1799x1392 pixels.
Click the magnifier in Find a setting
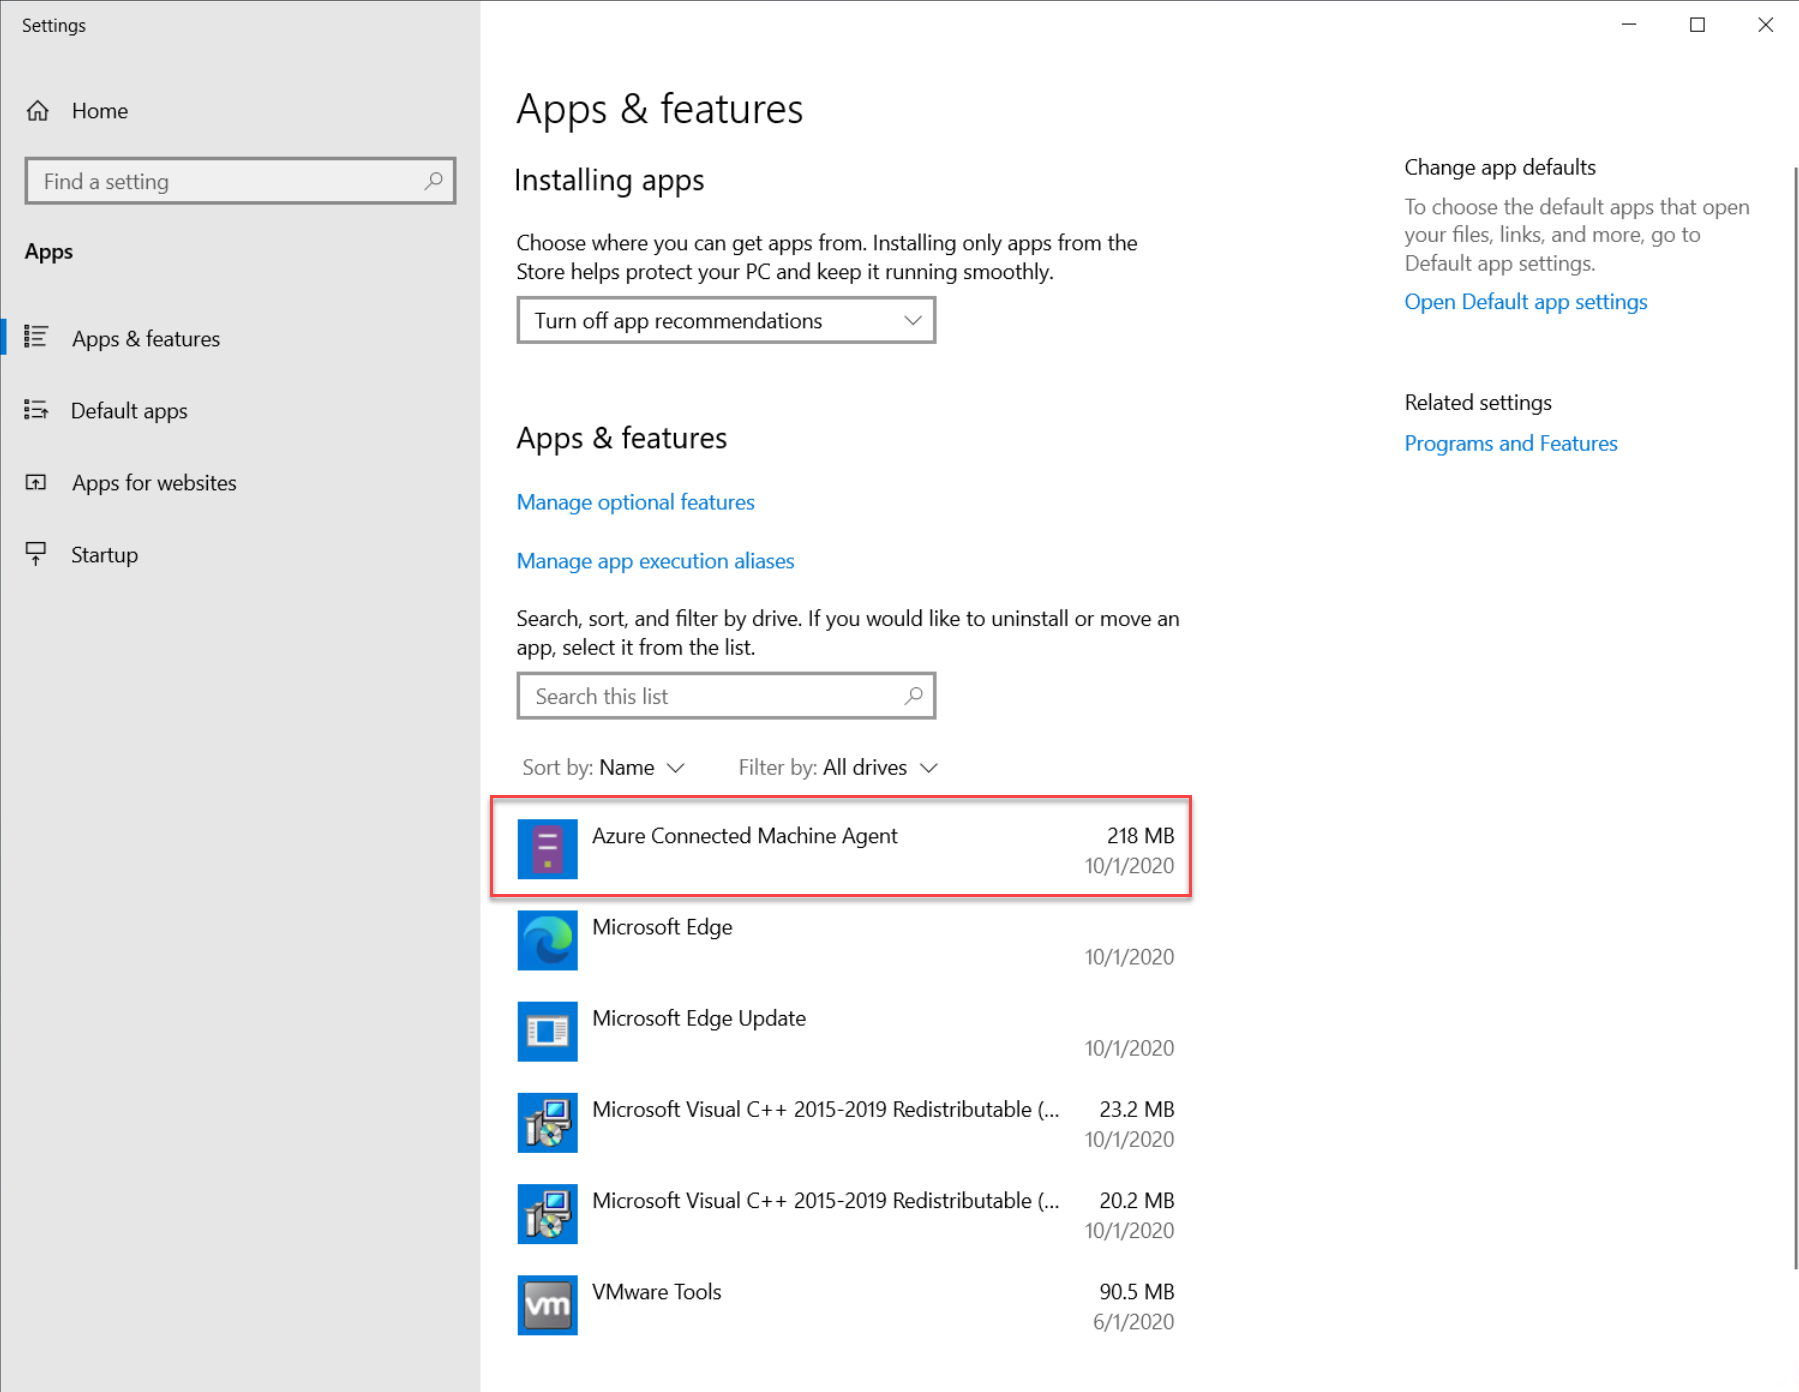click(x=433, y=181)
